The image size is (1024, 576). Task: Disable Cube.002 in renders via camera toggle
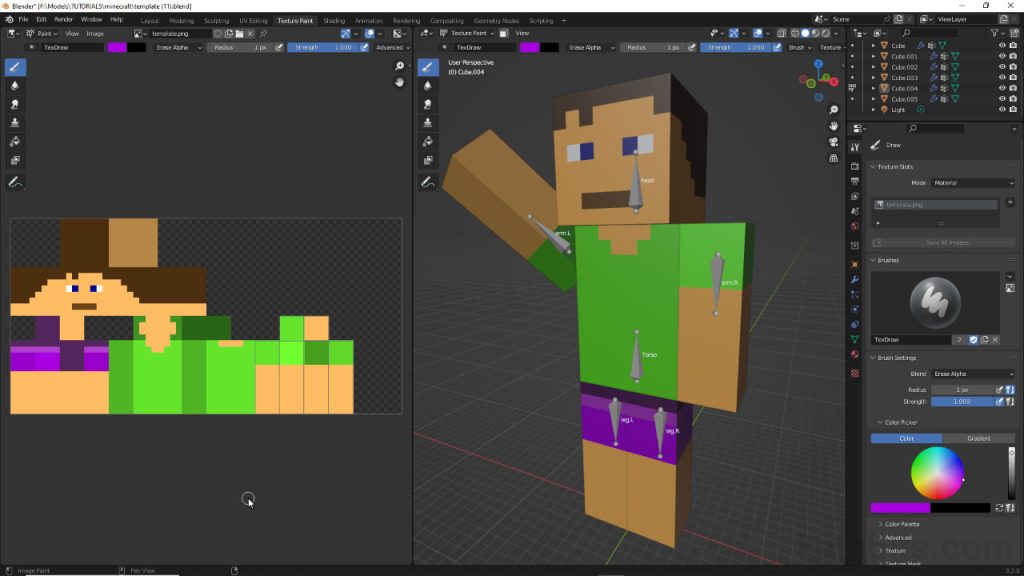(x=1013, y=67)
